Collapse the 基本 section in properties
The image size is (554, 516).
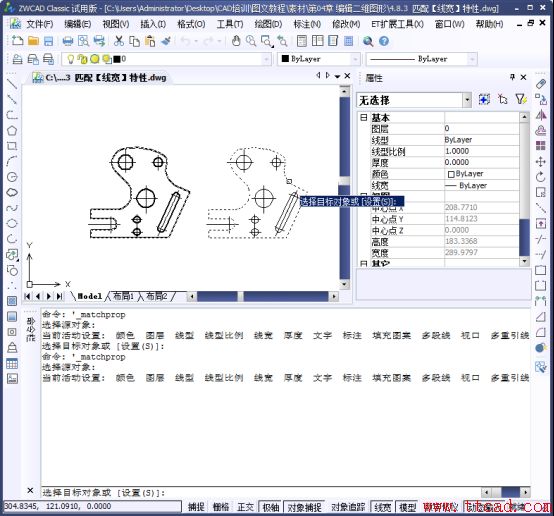pyautogui.click(x=364, y=117)
